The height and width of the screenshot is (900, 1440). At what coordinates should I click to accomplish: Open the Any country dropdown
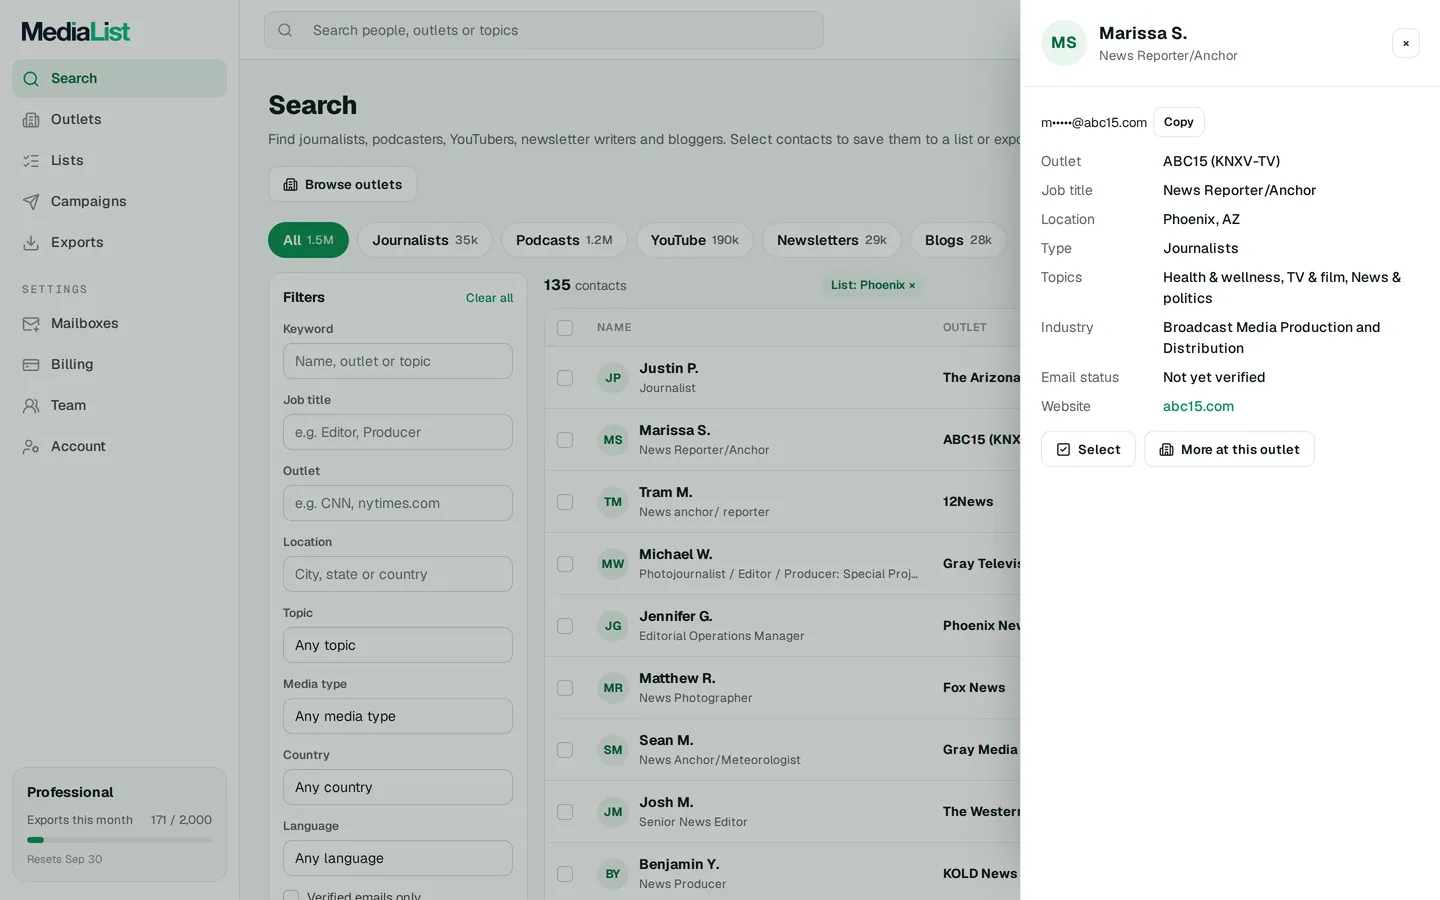click(398, 787)
